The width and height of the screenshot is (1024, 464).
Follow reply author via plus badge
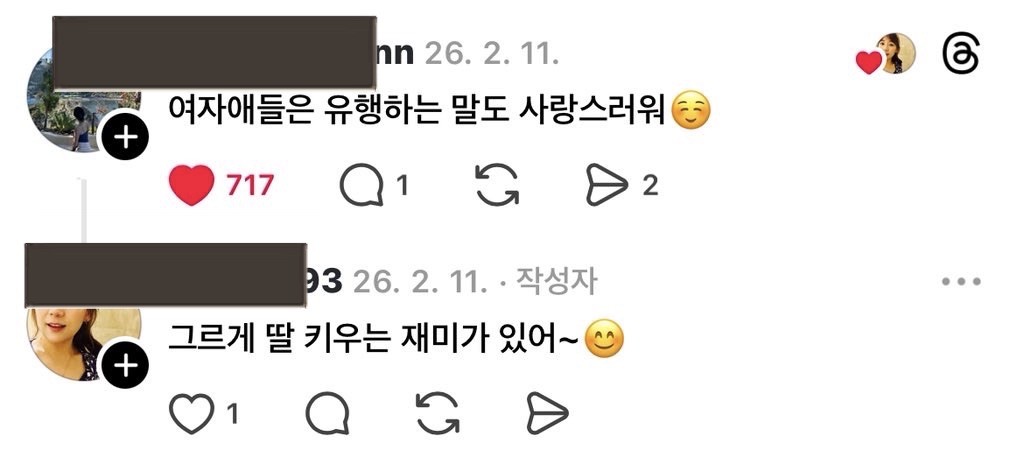point(125,365)
